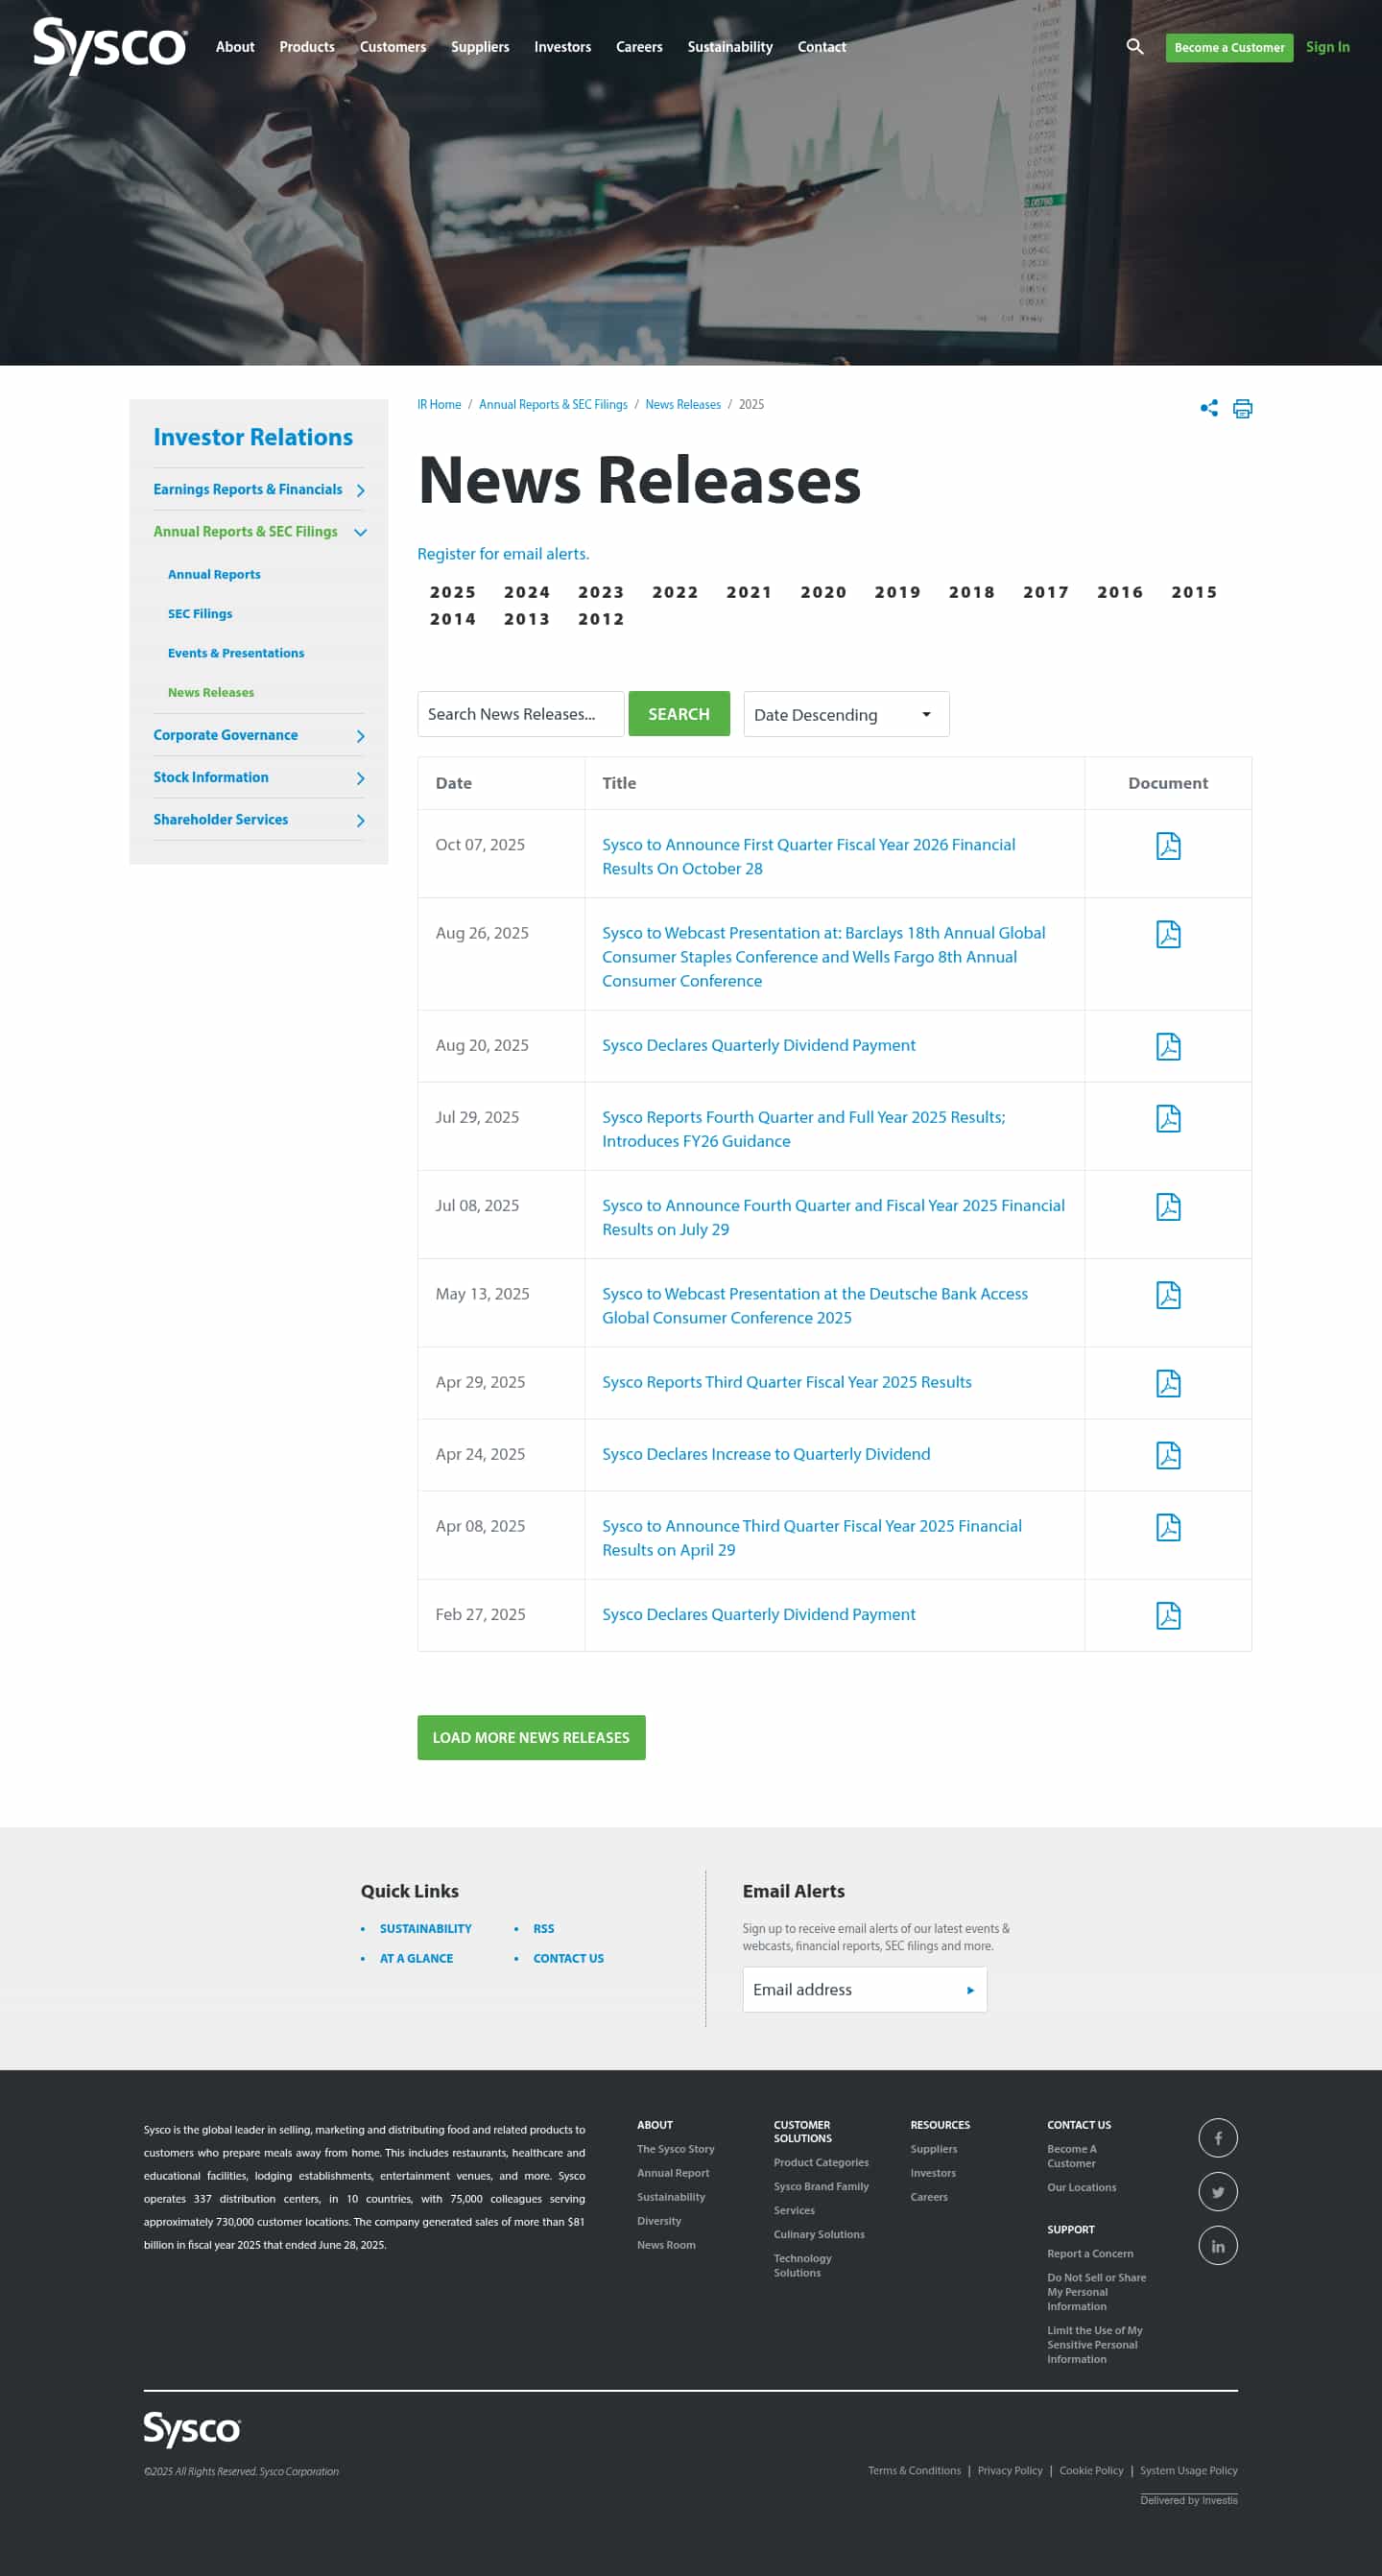Open the About menu in top navigation

coord(235,47)
